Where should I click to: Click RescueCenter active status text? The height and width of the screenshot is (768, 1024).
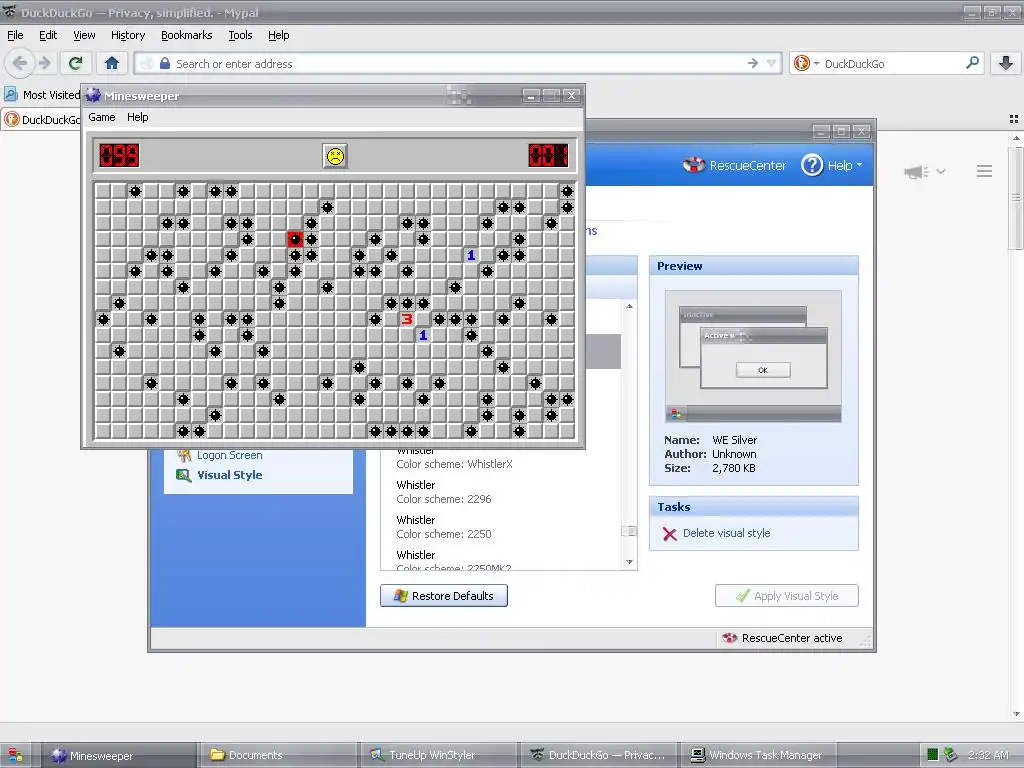pyautogui.click(x=792, y=638)
